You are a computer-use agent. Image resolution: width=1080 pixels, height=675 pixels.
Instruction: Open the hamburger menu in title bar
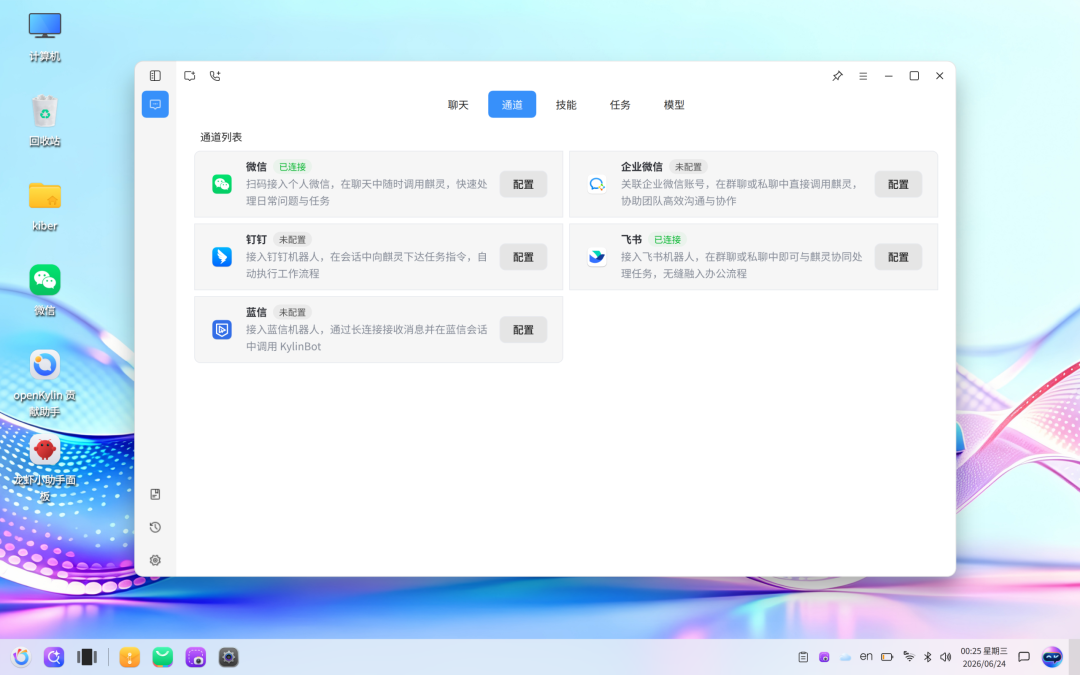click(x=863, y=76)
